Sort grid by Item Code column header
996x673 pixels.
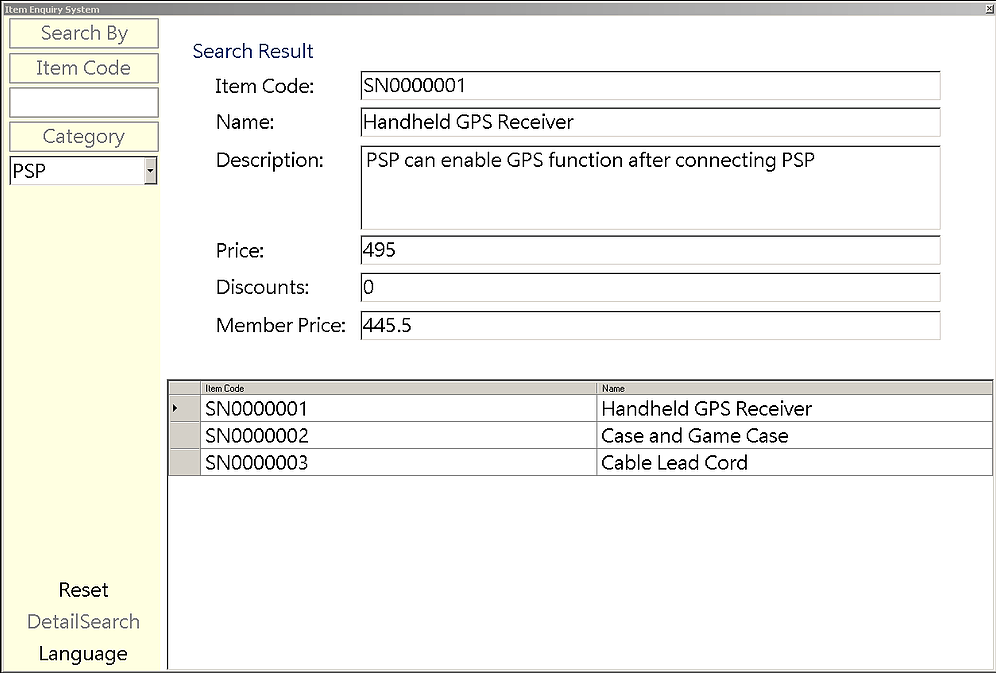[x=397, y=388]
